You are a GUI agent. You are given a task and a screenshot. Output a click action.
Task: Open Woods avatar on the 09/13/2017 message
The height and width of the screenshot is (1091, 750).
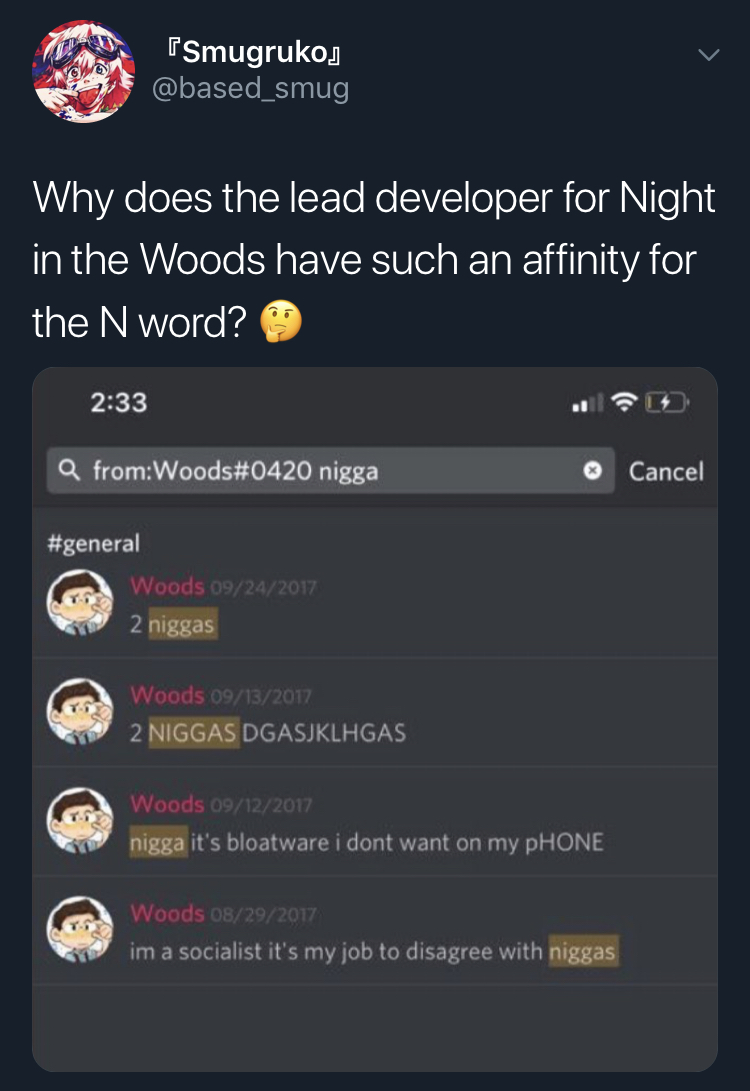pyautogui.click(x=80, y=711)
